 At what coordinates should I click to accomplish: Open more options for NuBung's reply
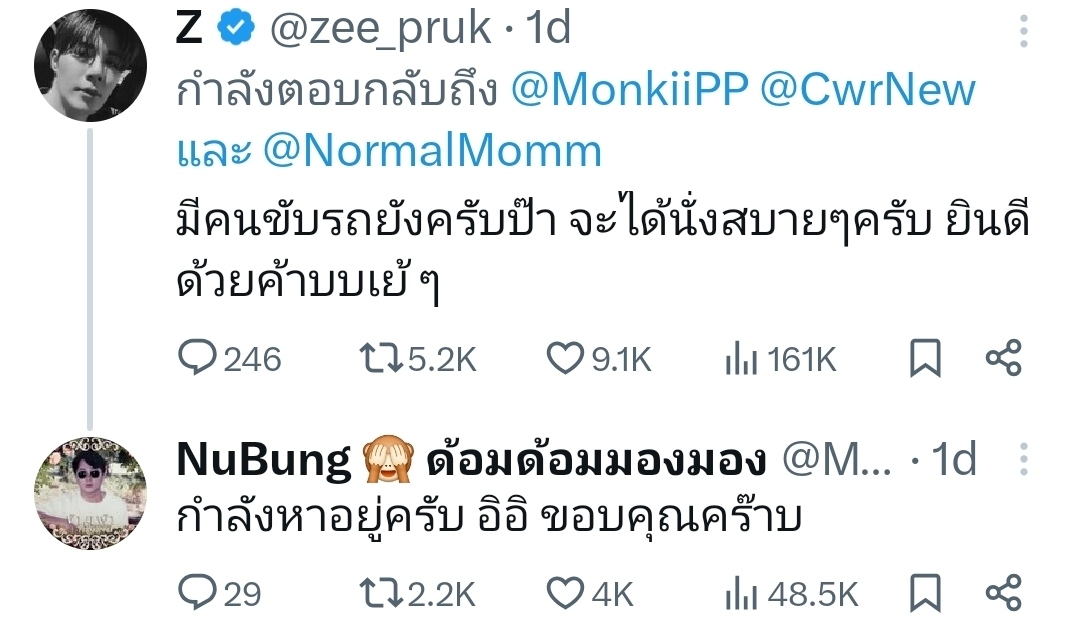(1024, 461)
